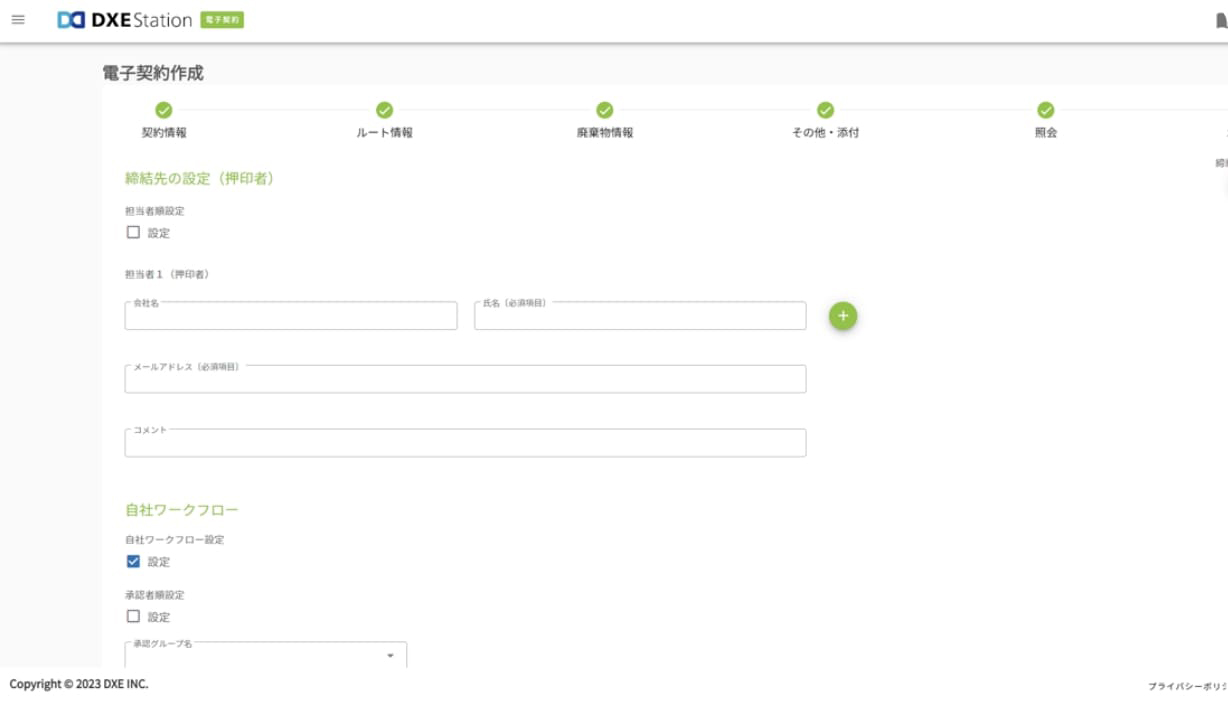This screenshot has width=1228, height=706.
Task: Focus the 会社名 input field
Action: [291, 316]
